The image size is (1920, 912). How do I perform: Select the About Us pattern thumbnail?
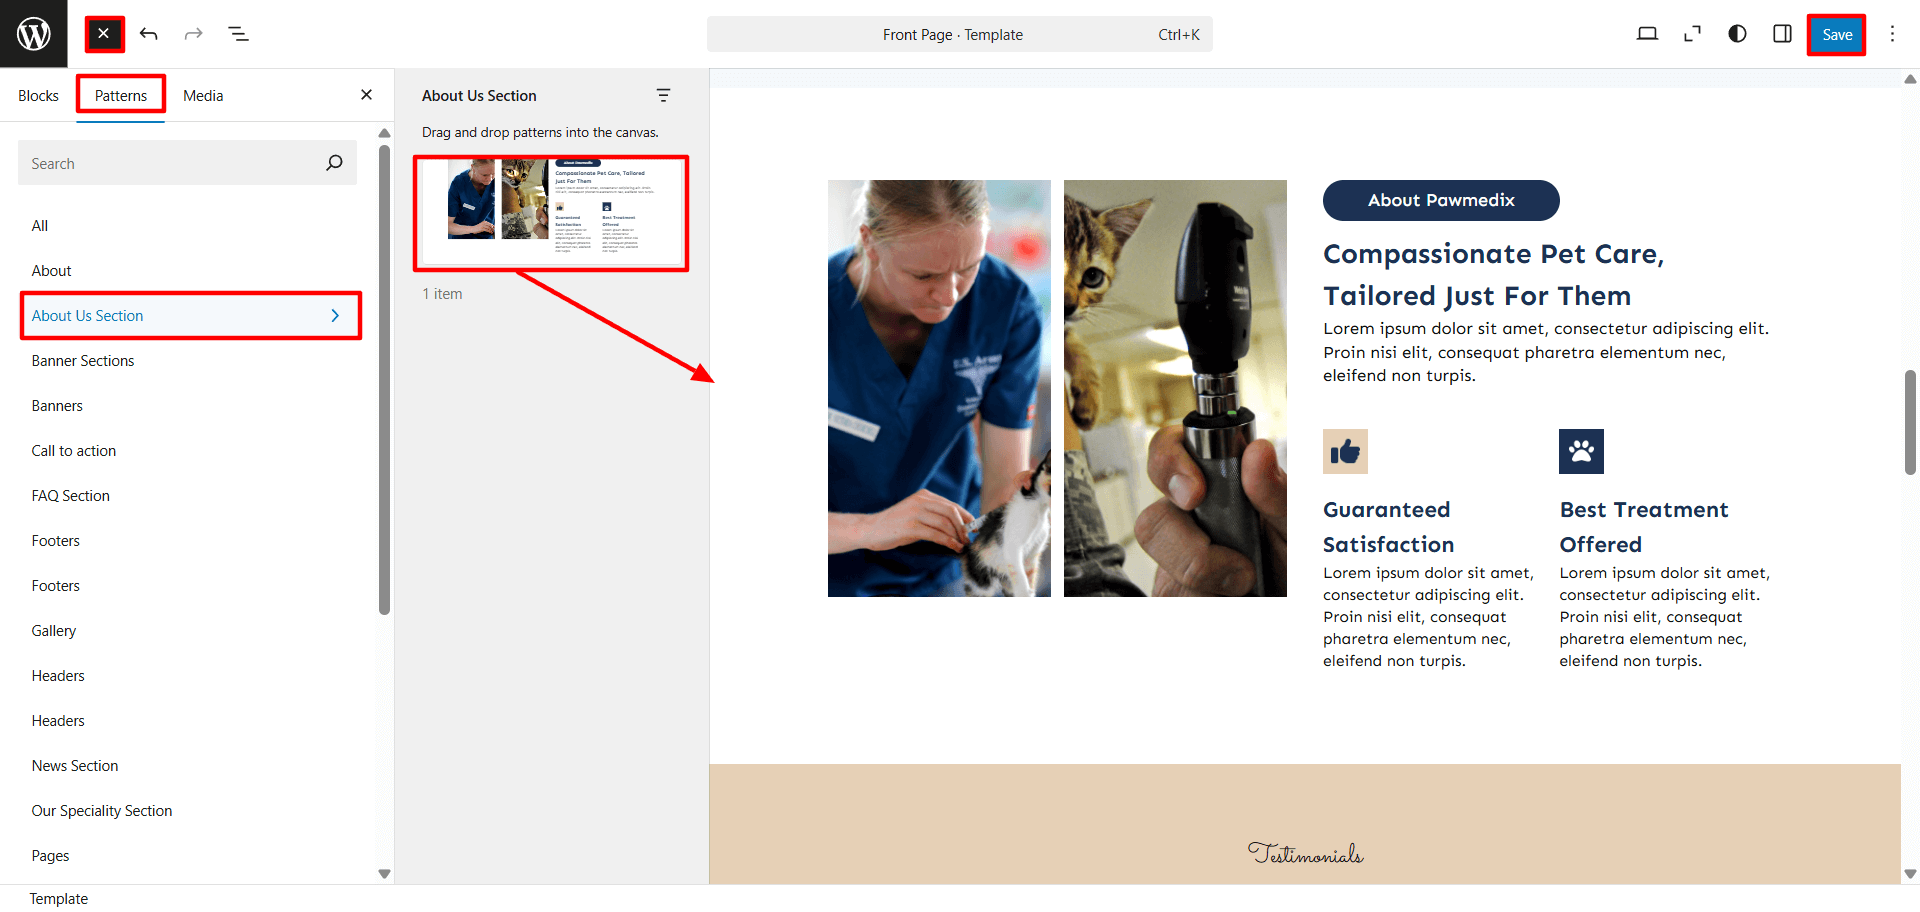551,212
